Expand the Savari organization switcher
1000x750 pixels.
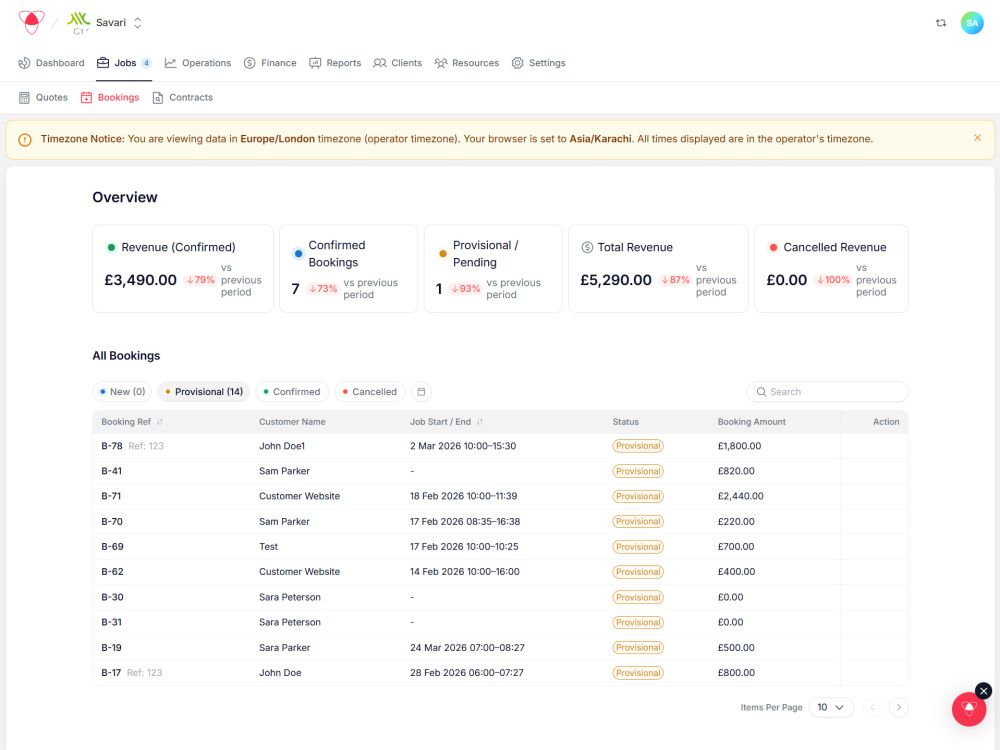[137, 23]
